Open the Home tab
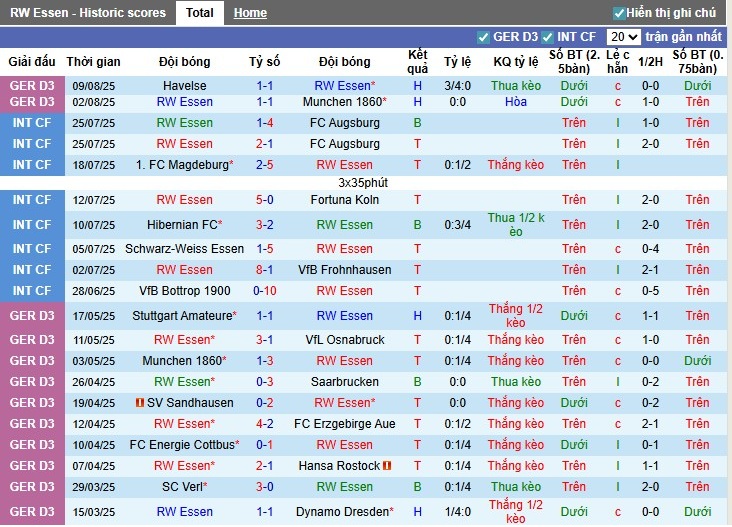 tap(250, 13)
